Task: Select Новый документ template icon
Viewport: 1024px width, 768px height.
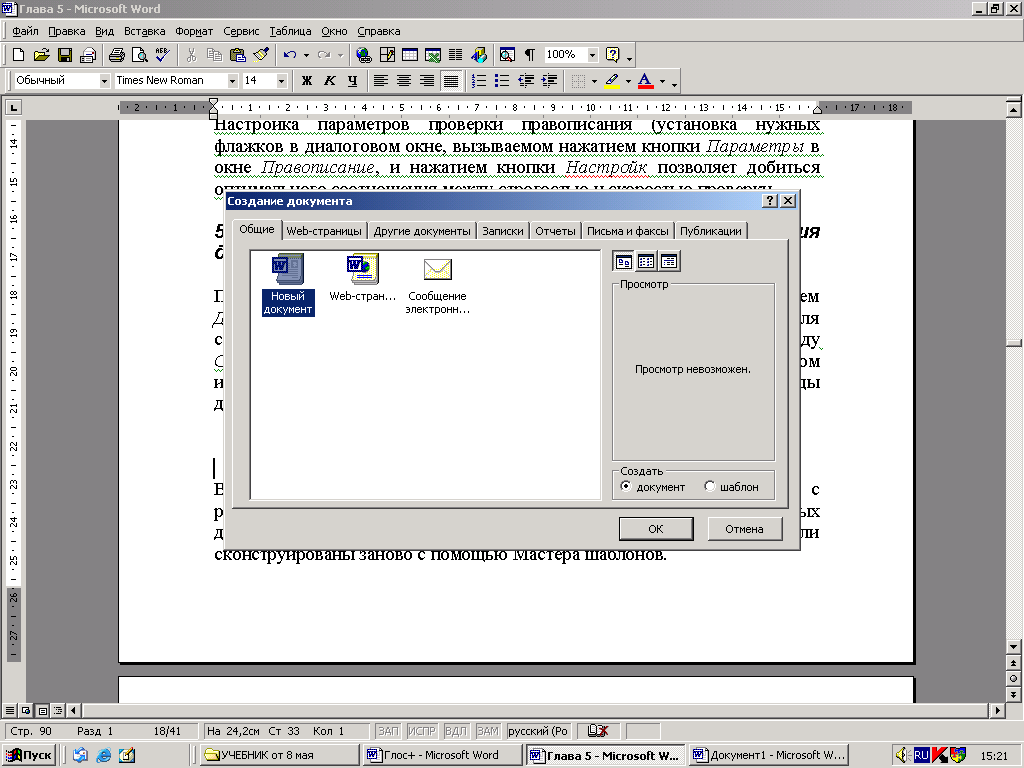Action: pos(288,286)
